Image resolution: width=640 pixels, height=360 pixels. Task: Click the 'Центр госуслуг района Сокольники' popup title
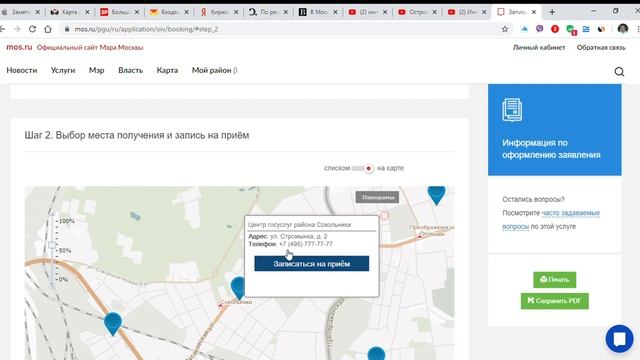point(300,224)
